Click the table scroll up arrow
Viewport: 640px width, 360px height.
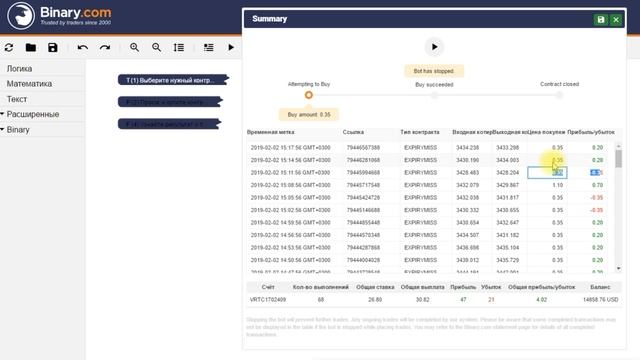pyautogui.click(x=619, y=146)
